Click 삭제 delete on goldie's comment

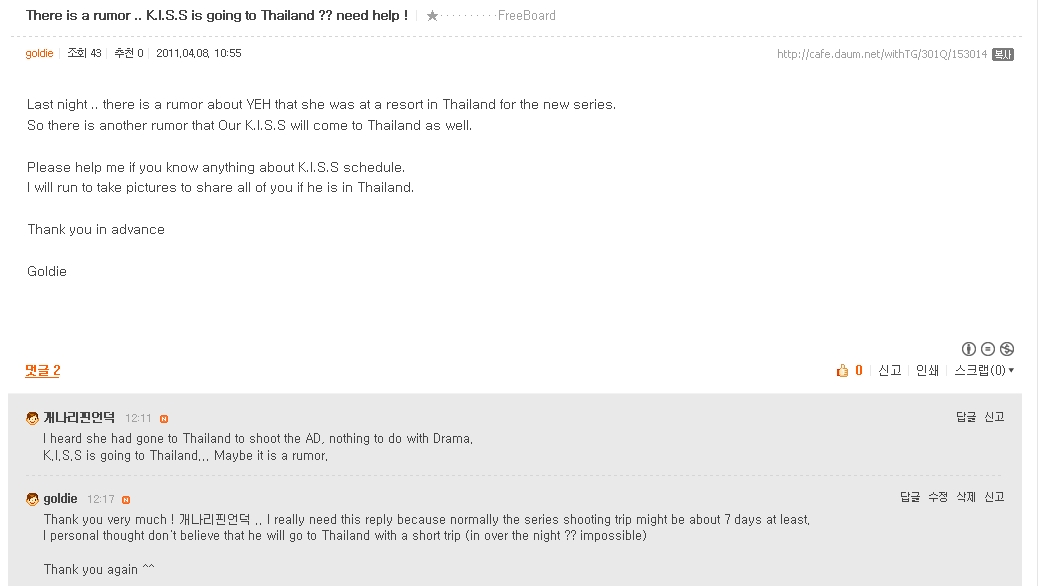[966, 497]
